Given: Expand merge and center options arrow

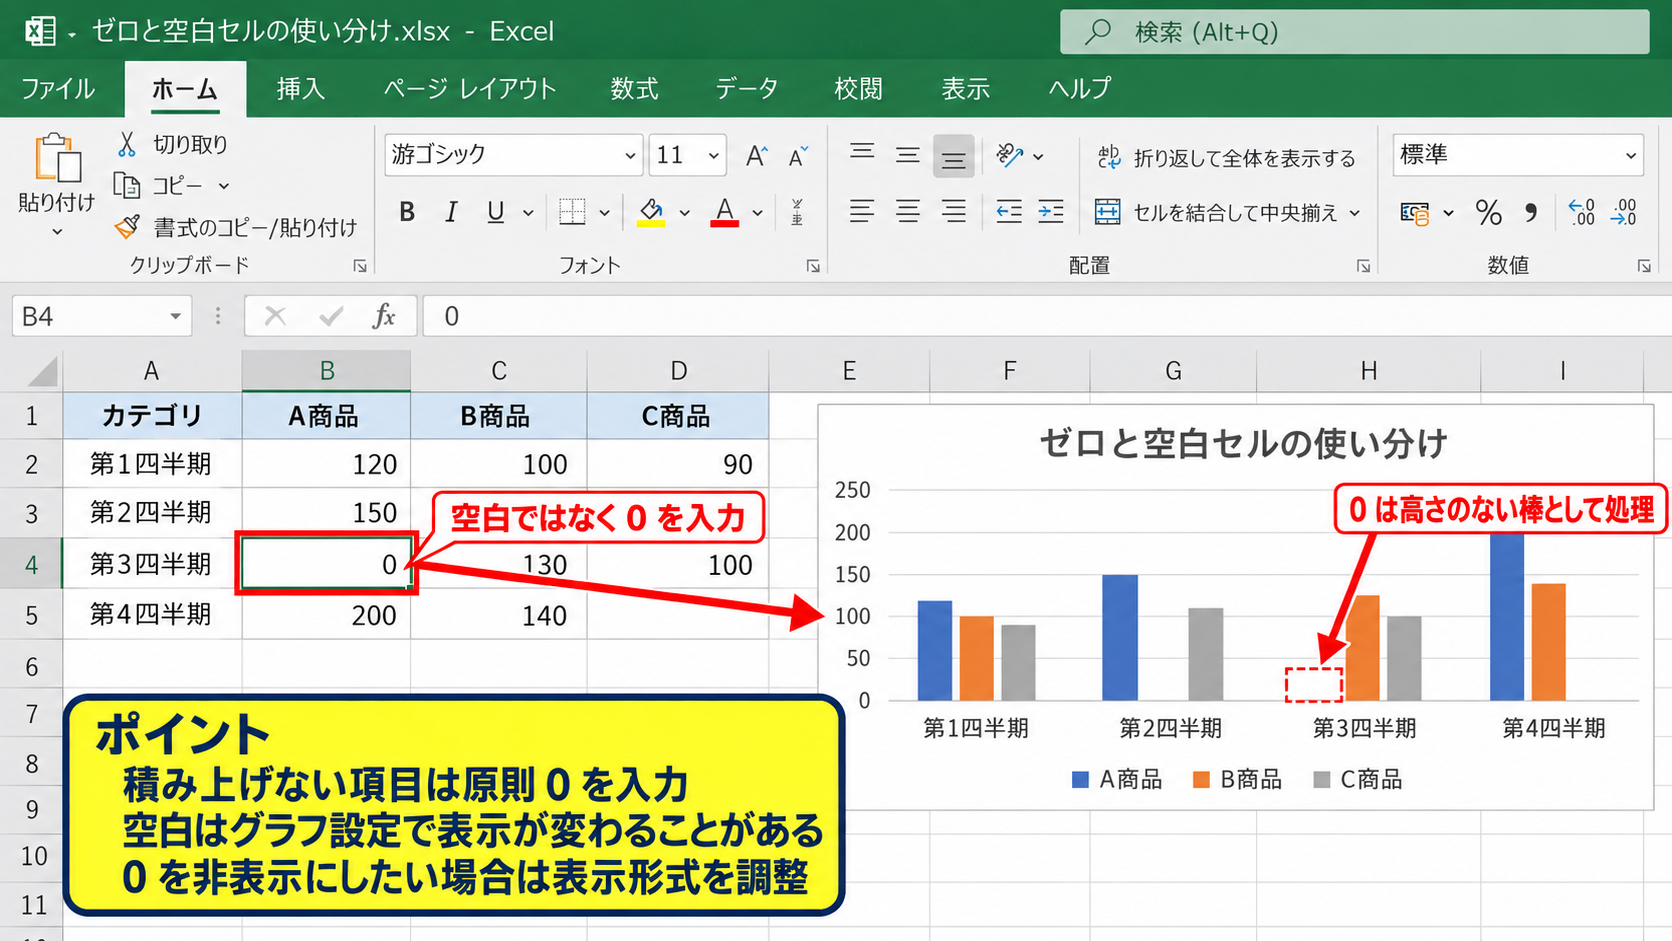Looking at the screenshot, I should click(x=1355, y=213).
